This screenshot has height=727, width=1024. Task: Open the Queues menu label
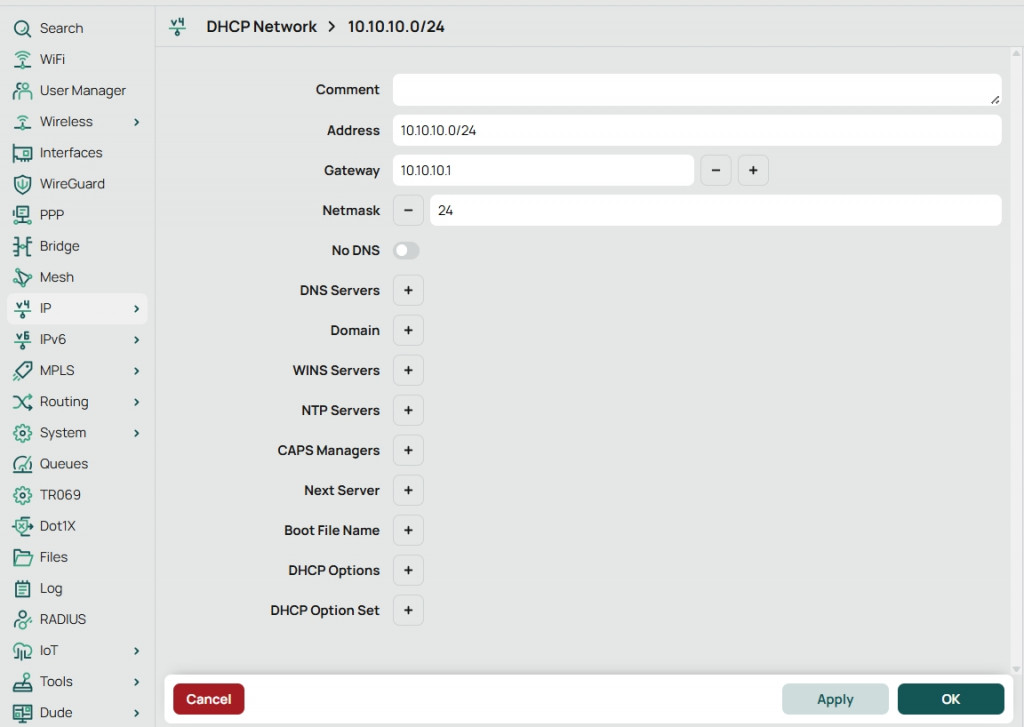coord(64,464)
